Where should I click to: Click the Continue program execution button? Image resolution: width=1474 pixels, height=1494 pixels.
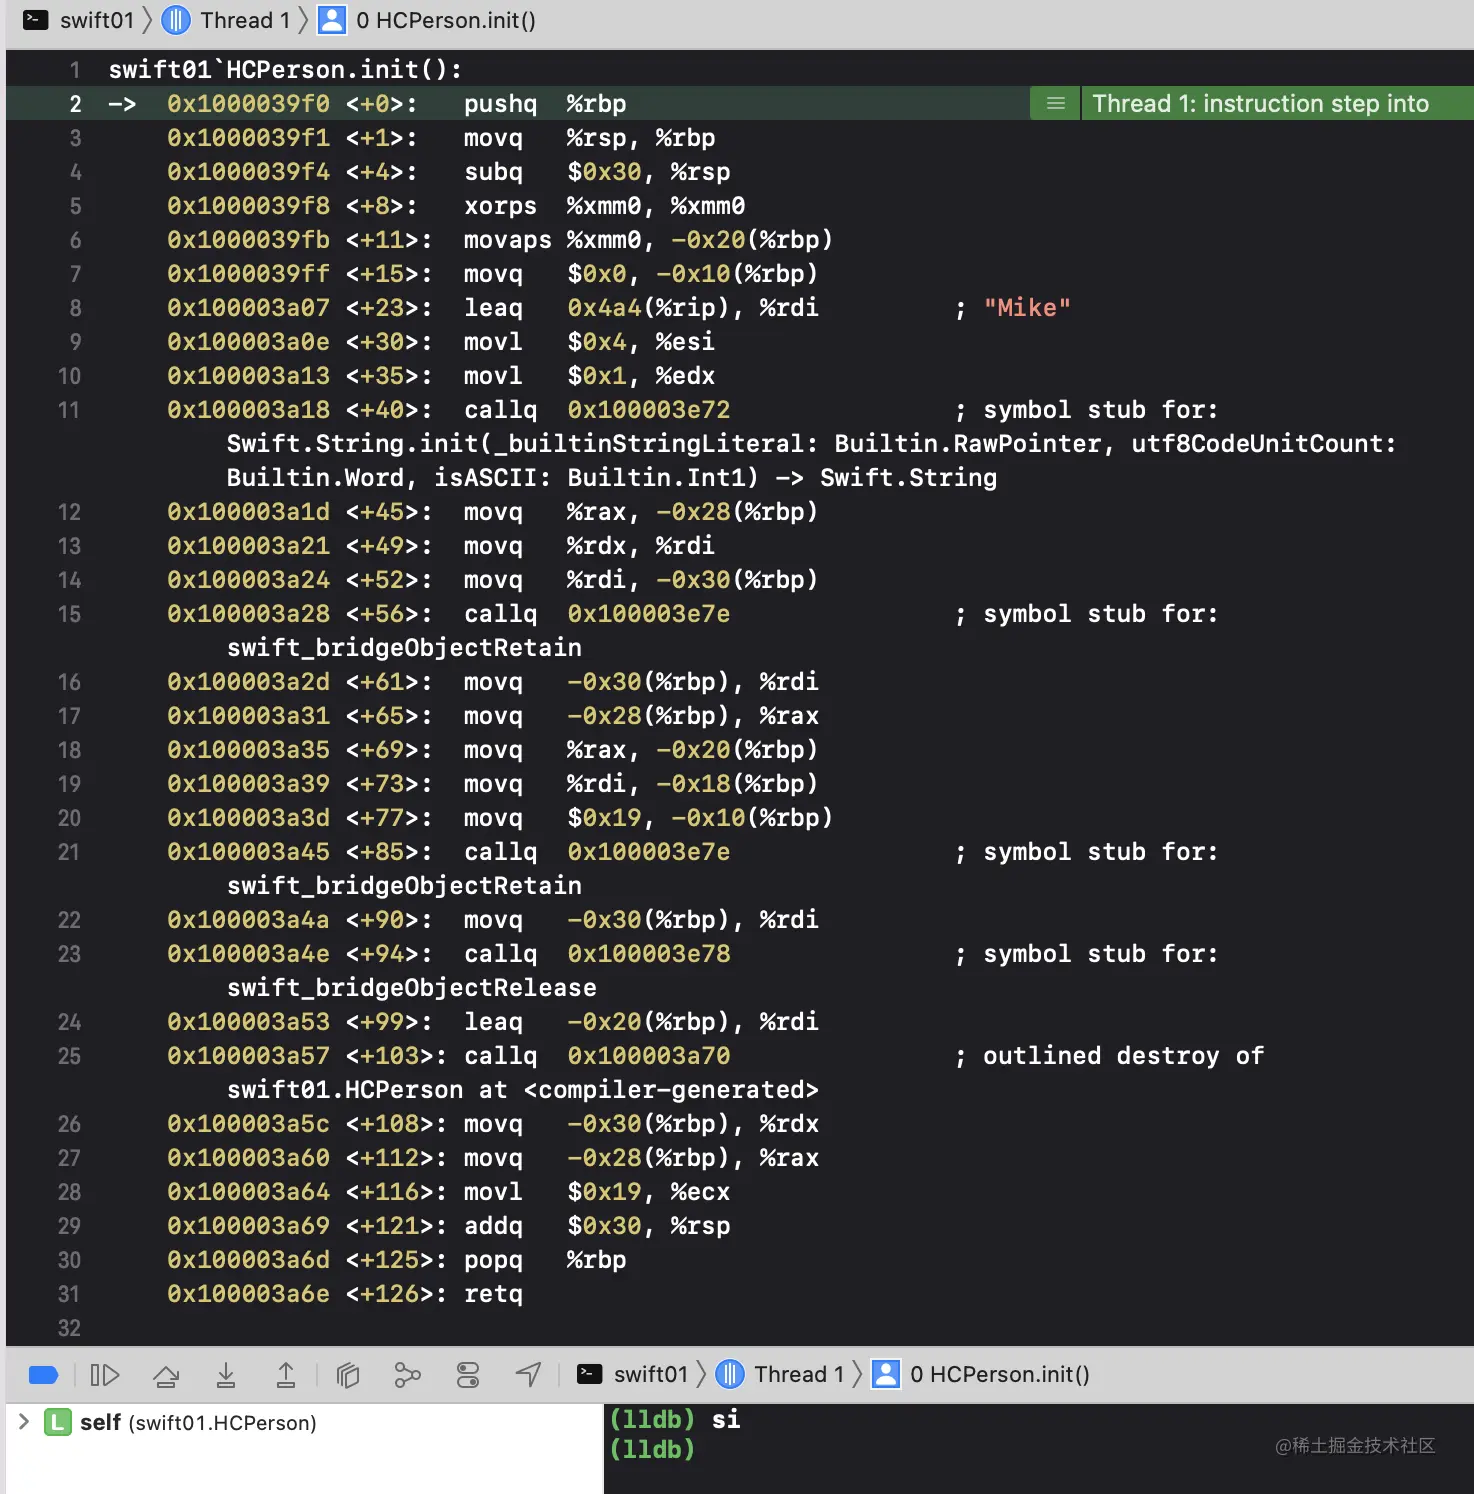point(105,1375)
